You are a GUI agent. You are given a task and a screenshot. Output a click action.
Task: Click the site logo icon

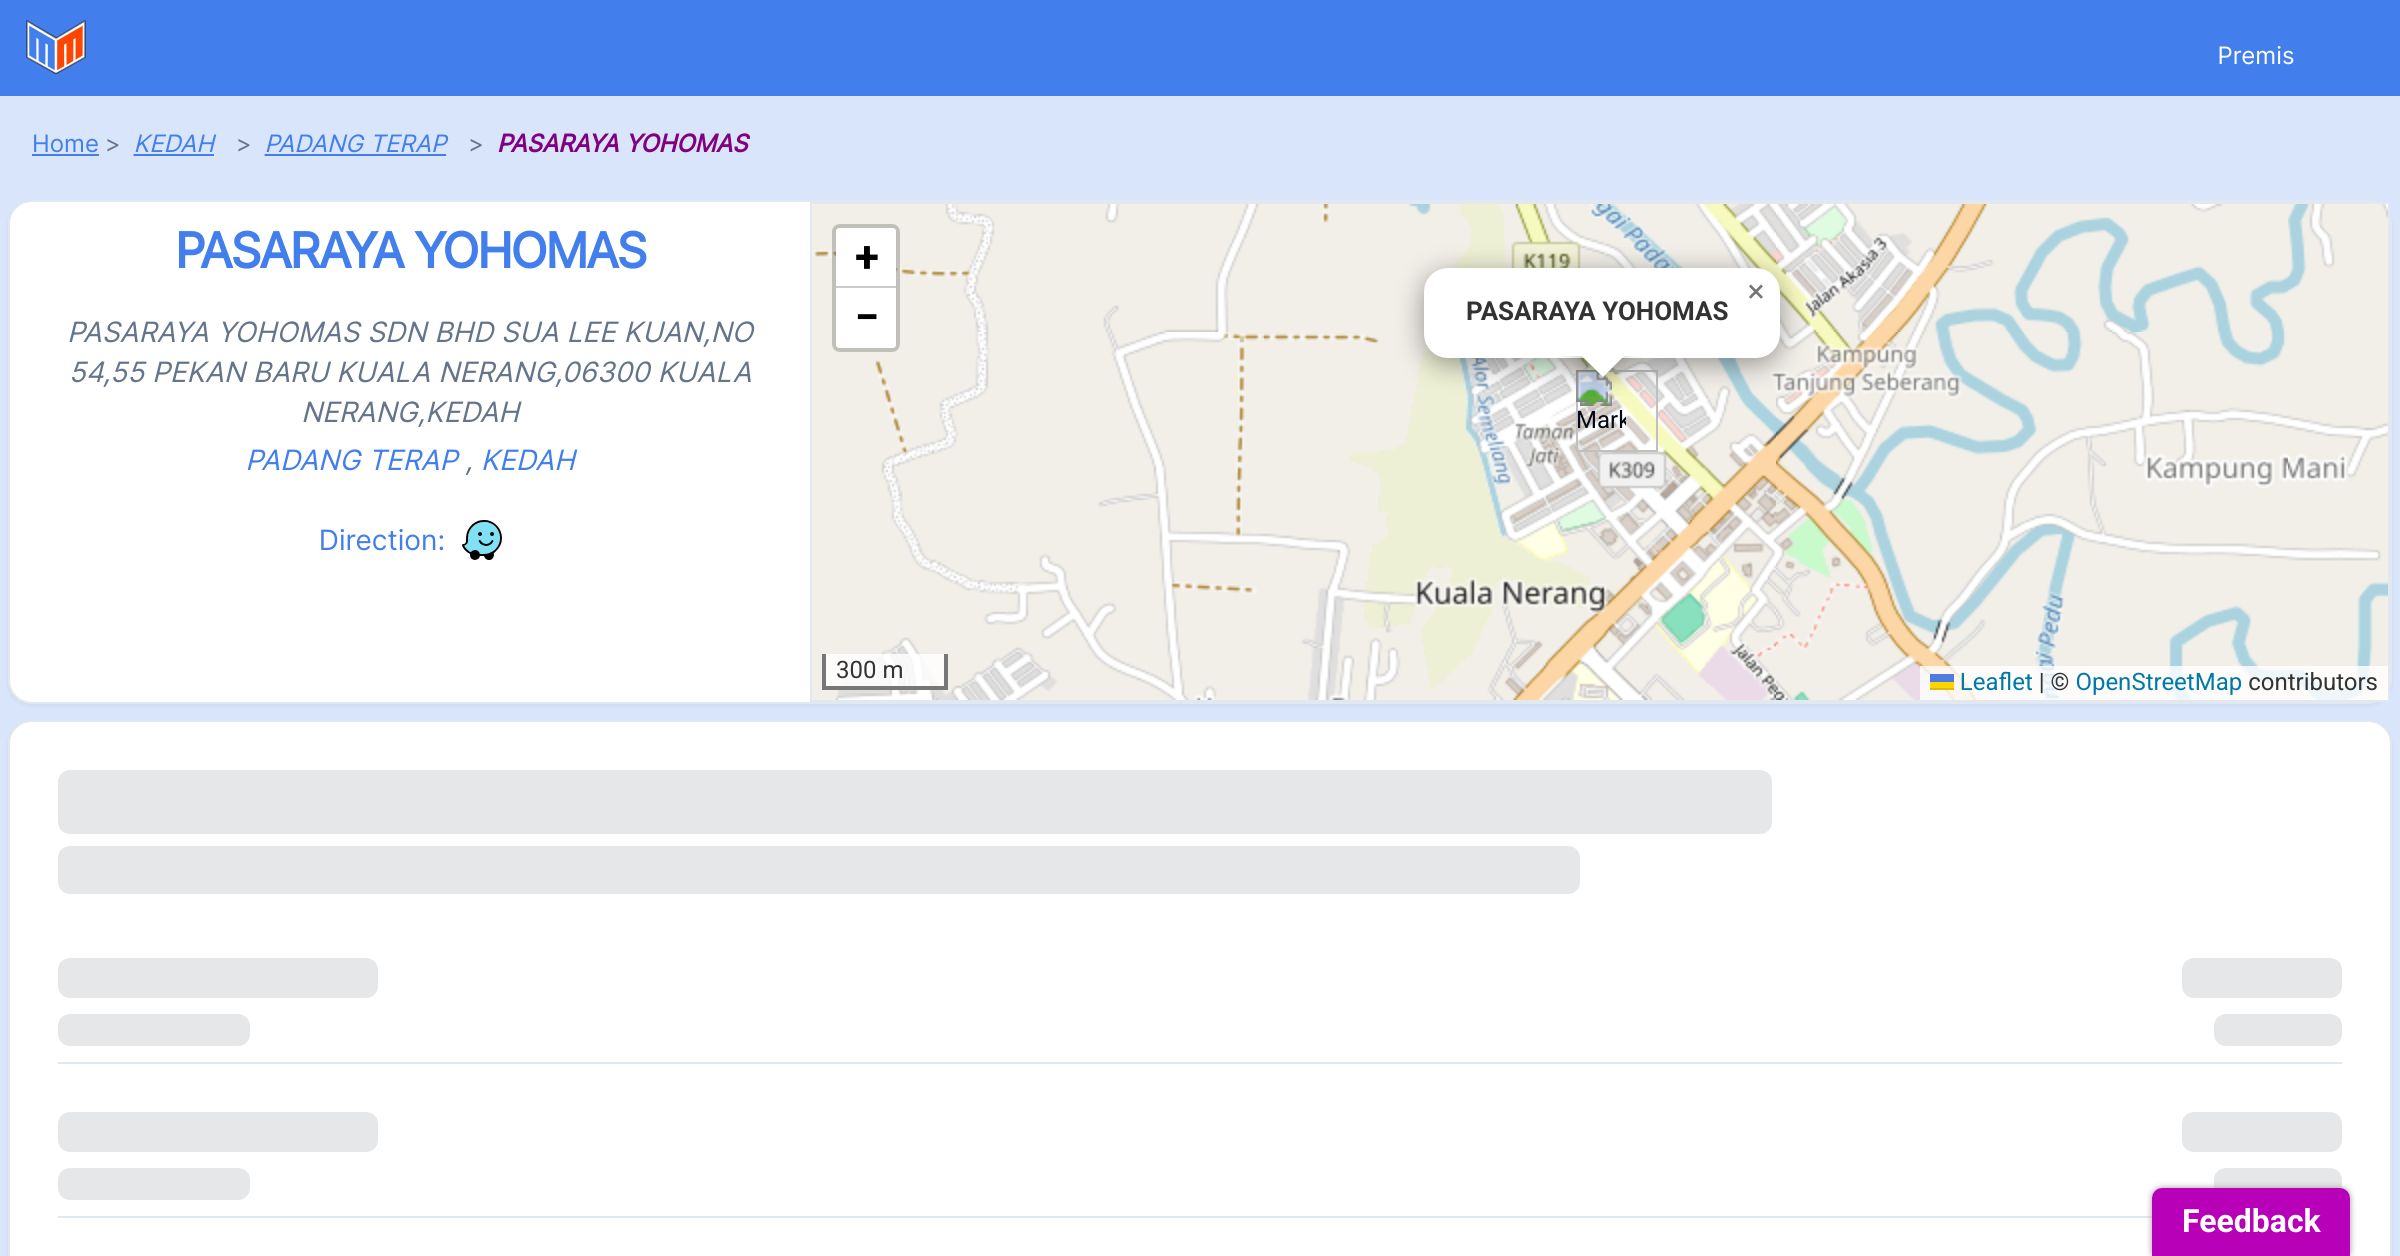click(x=56, y=46)
